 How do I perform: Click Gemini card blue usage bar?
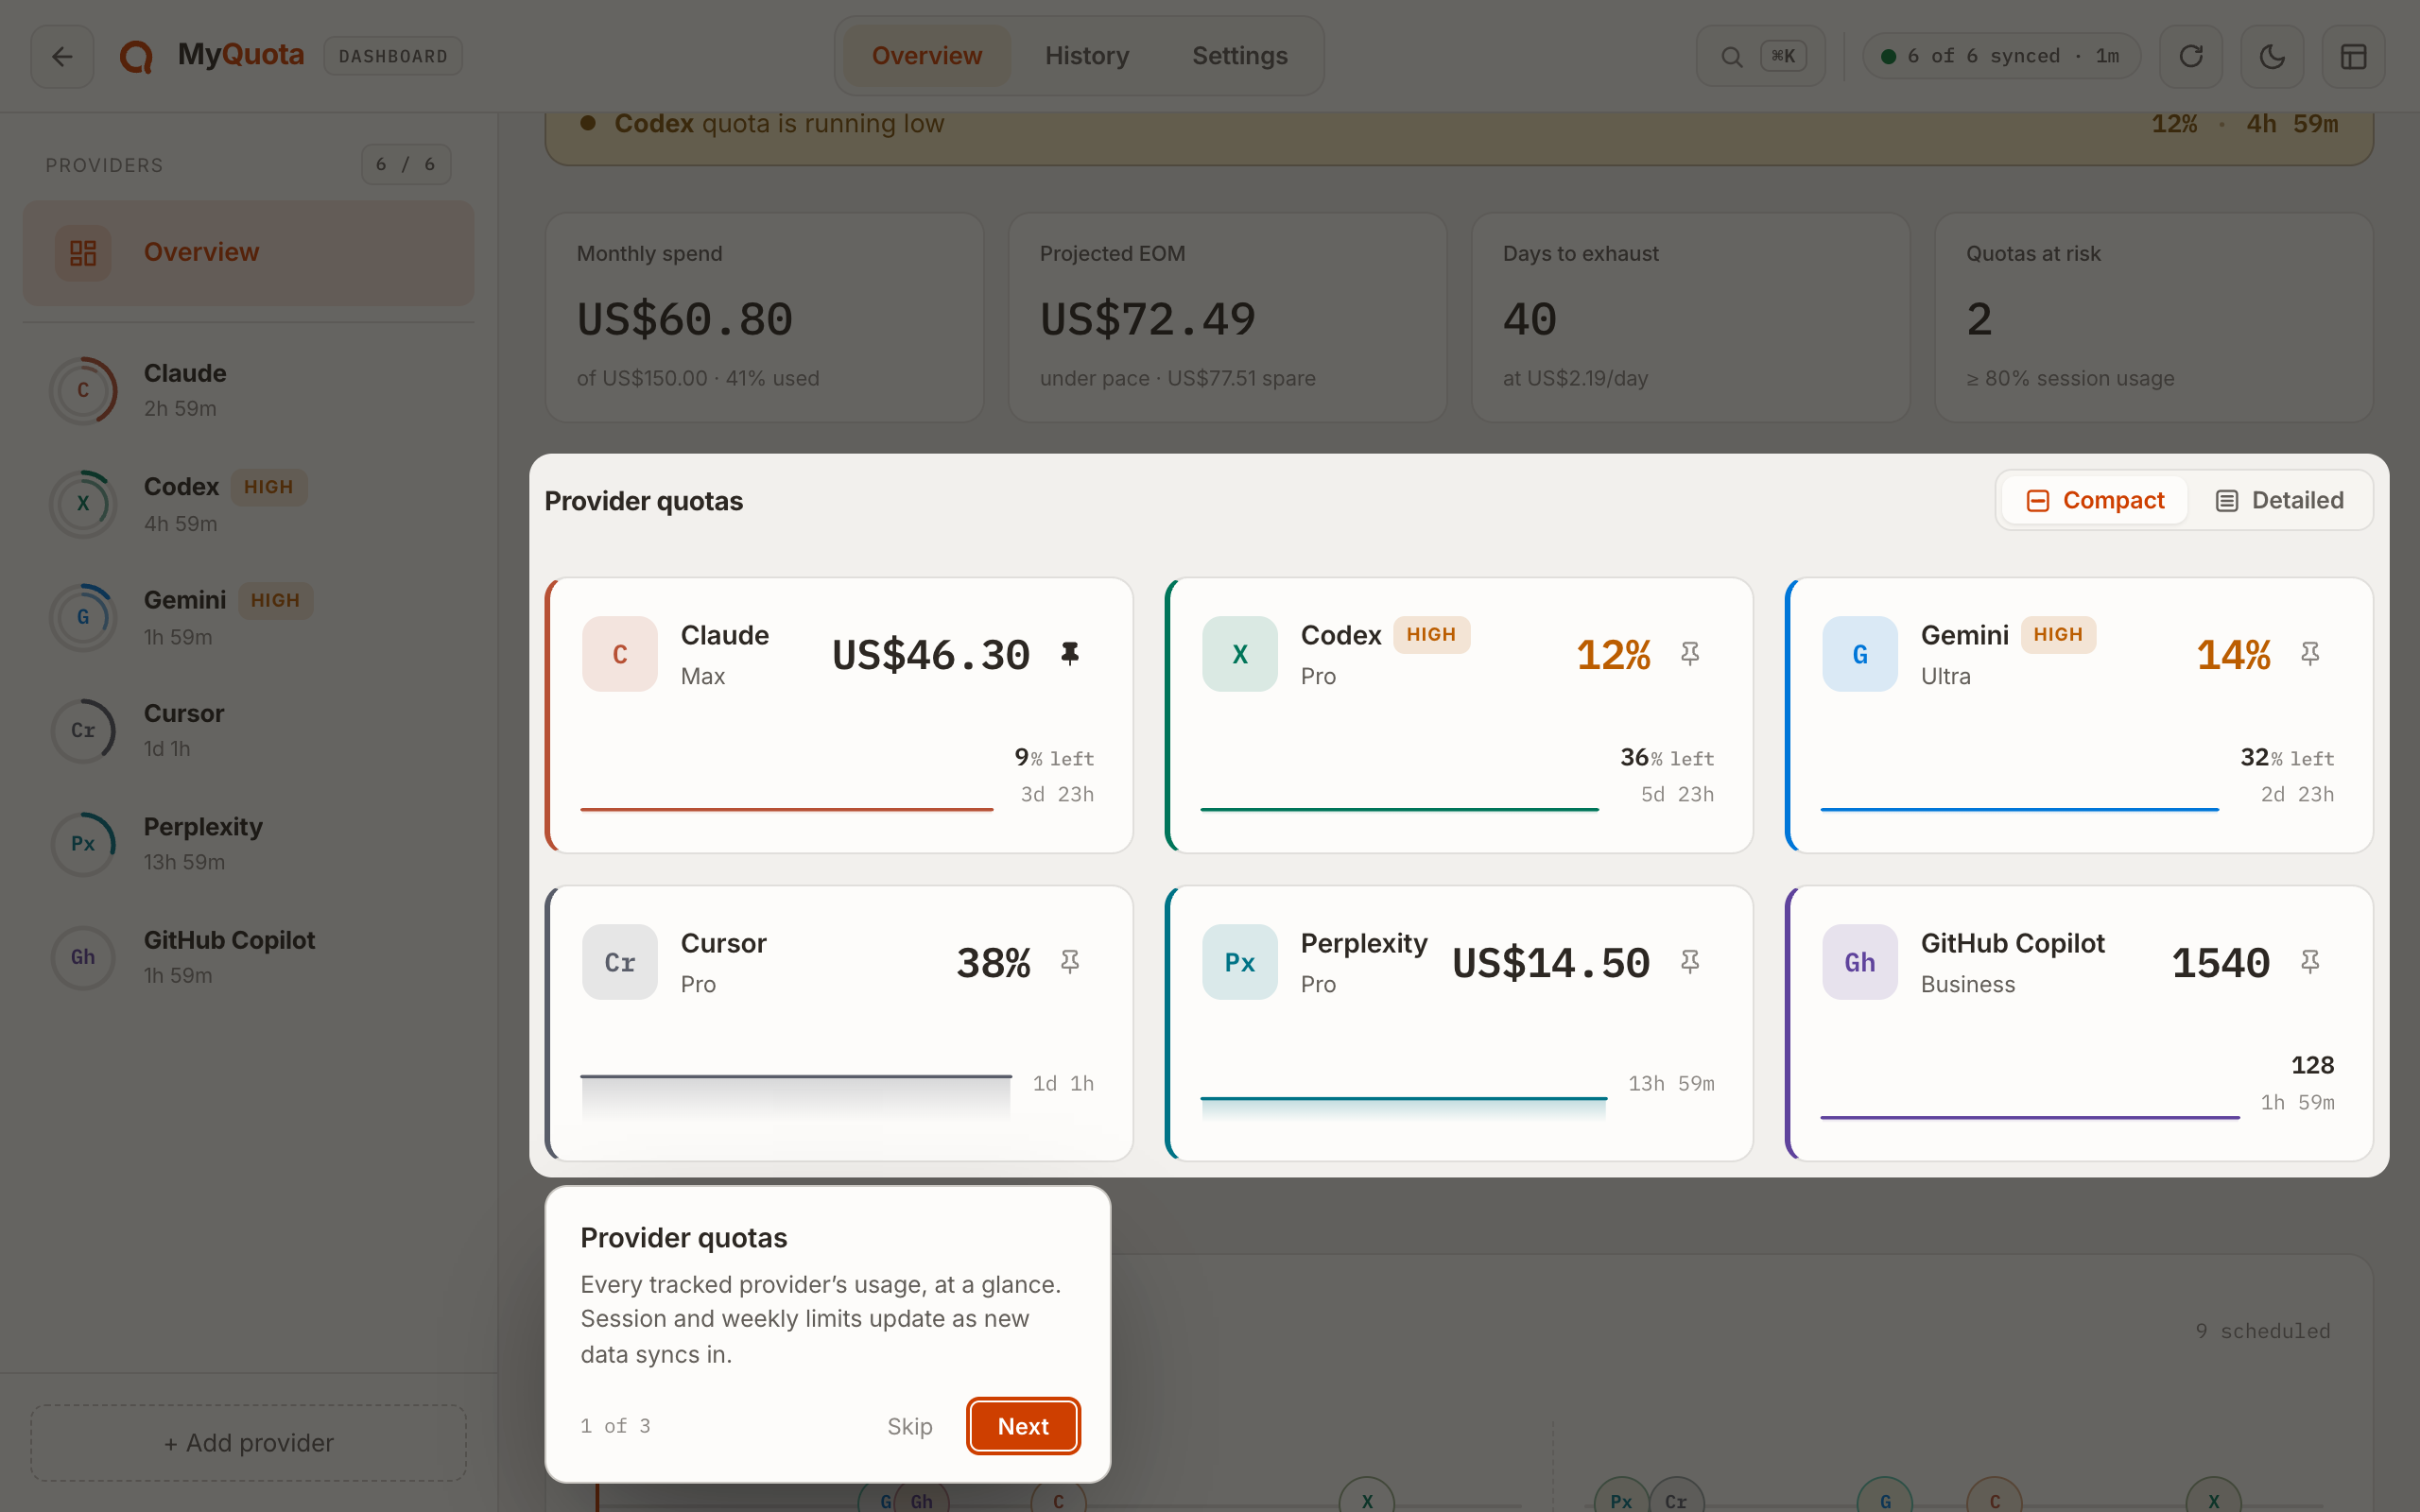point(2019,809)
